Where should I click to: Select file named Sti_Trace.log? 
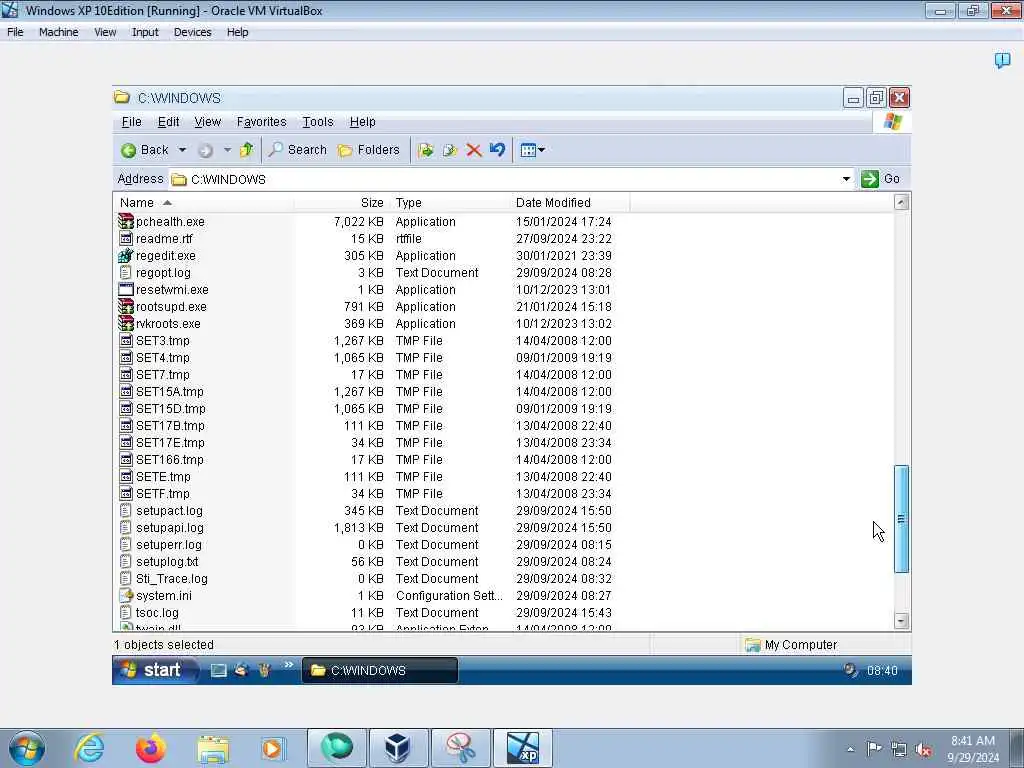(x=172, y=579)
